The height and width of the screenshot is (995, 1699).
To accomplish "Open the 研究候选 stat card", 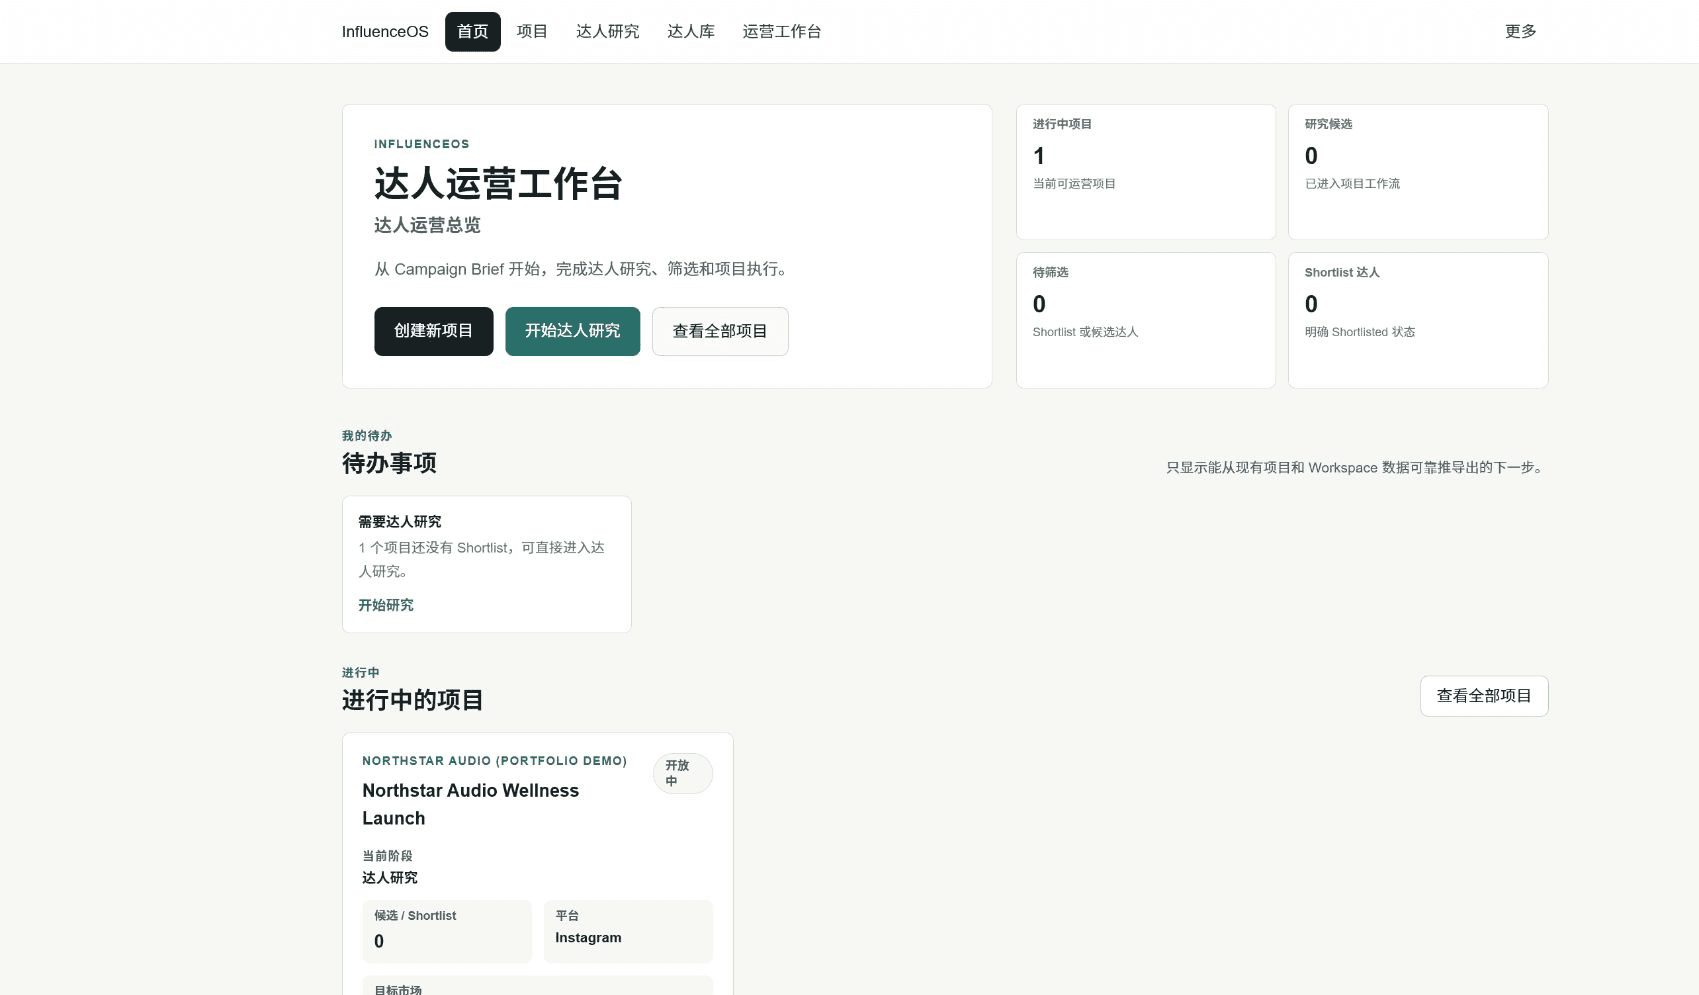I will (1418, 172).
